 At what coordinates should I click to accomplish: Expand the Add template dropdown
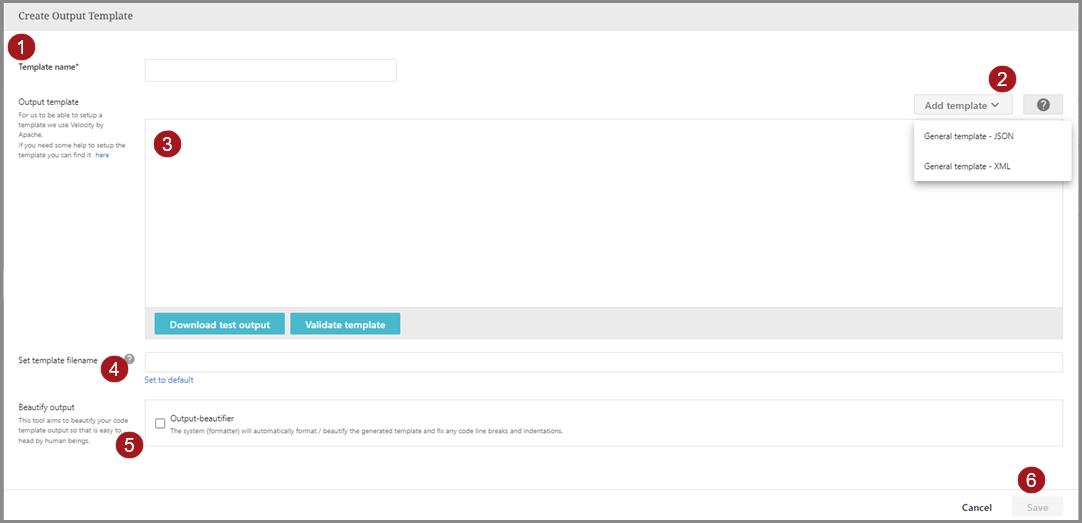[962, 105]
